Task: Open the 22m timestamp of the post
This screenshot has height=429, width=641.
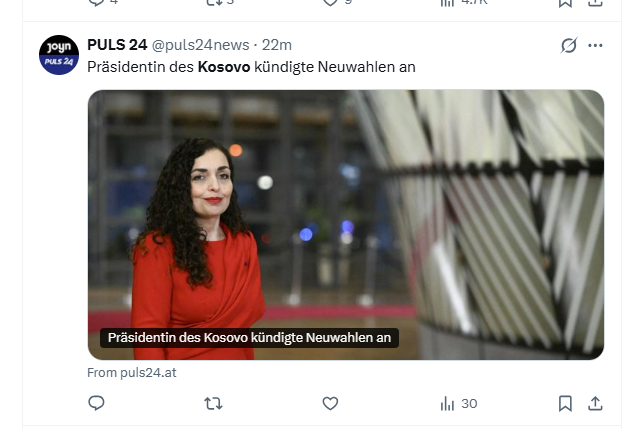Action: tap(277, 45)
